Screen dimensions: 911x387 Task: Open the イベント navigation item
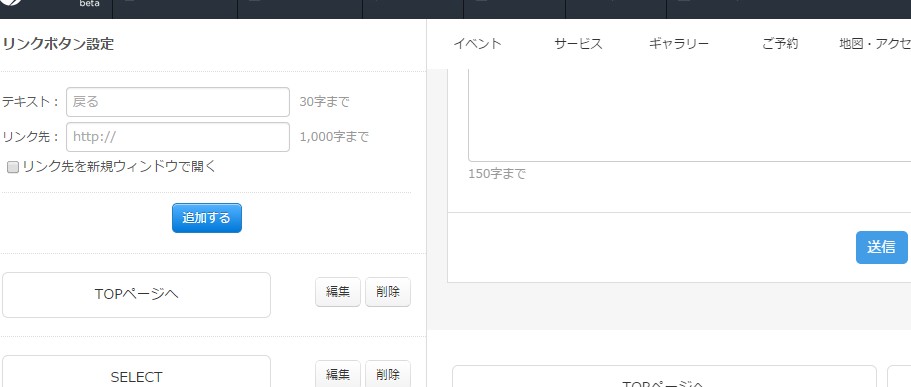click(478, 44)
